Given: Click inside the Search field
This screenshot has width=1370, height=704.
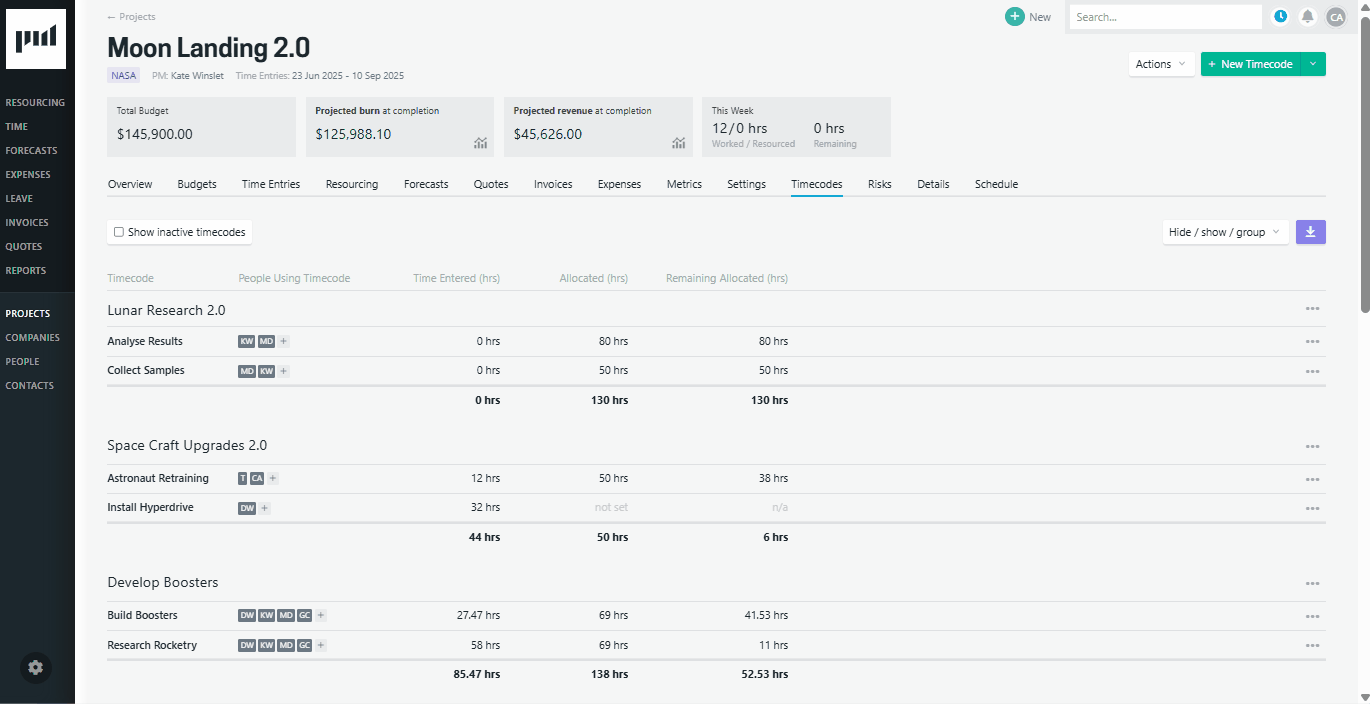Looking at the screenshot, I should point(1164,16).
